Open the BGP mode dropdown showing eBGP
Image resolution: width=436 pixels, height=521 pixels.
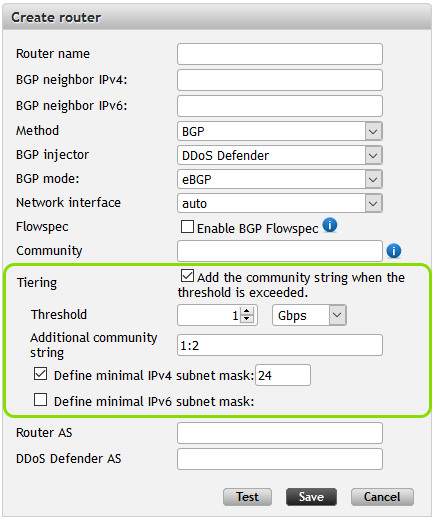[x=280, y=179]
